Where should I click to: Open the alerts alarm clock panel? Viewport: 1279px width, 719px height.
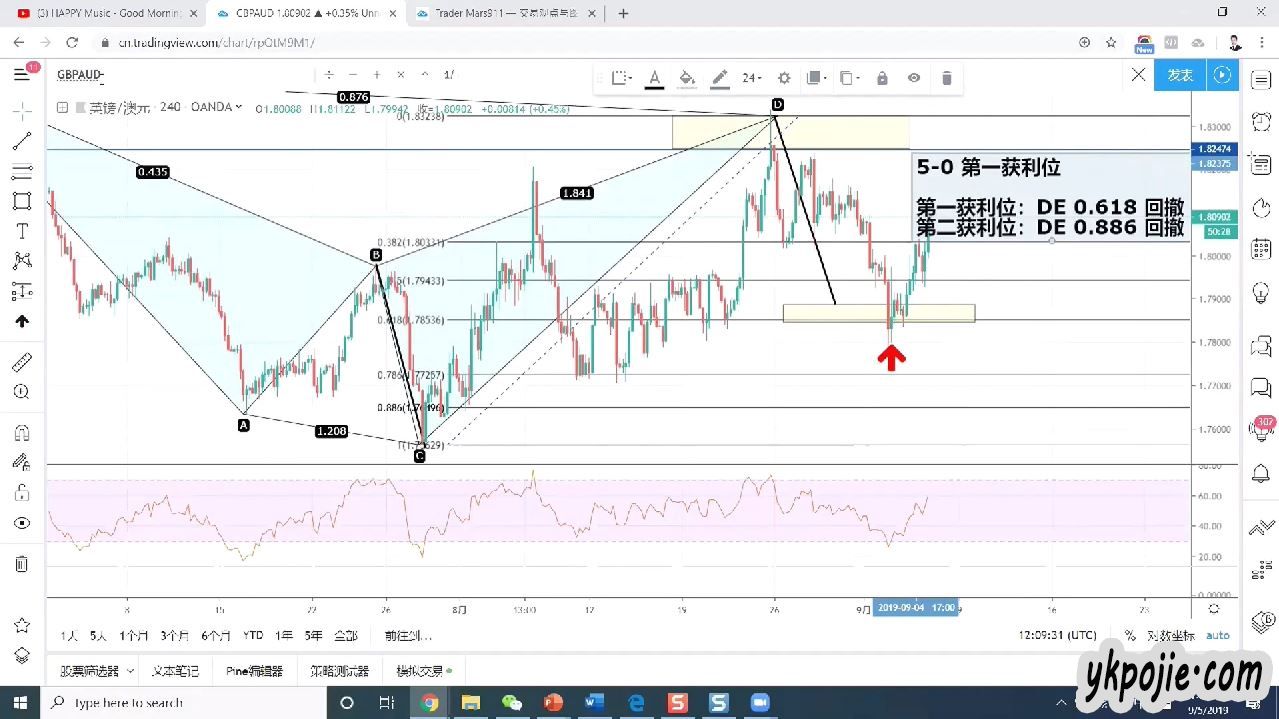pos(1261,121)
